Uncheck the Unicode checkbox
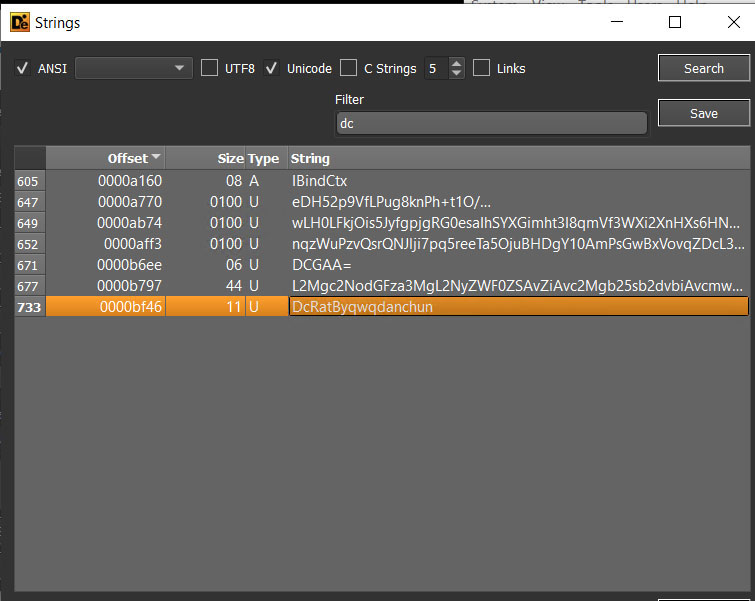 click(x=271, y=69)
